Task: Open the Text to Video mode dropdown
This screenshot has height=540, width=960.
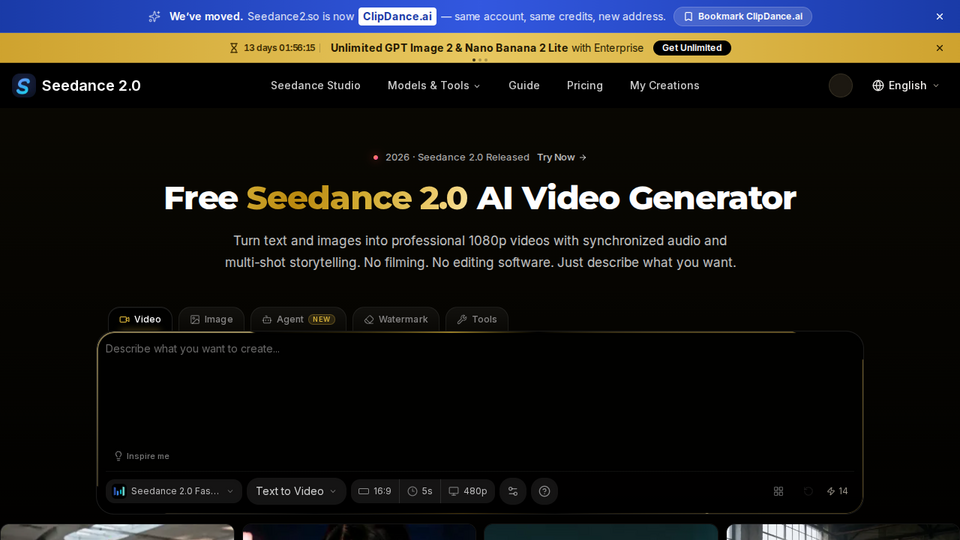Action: (x=296, y=491)
